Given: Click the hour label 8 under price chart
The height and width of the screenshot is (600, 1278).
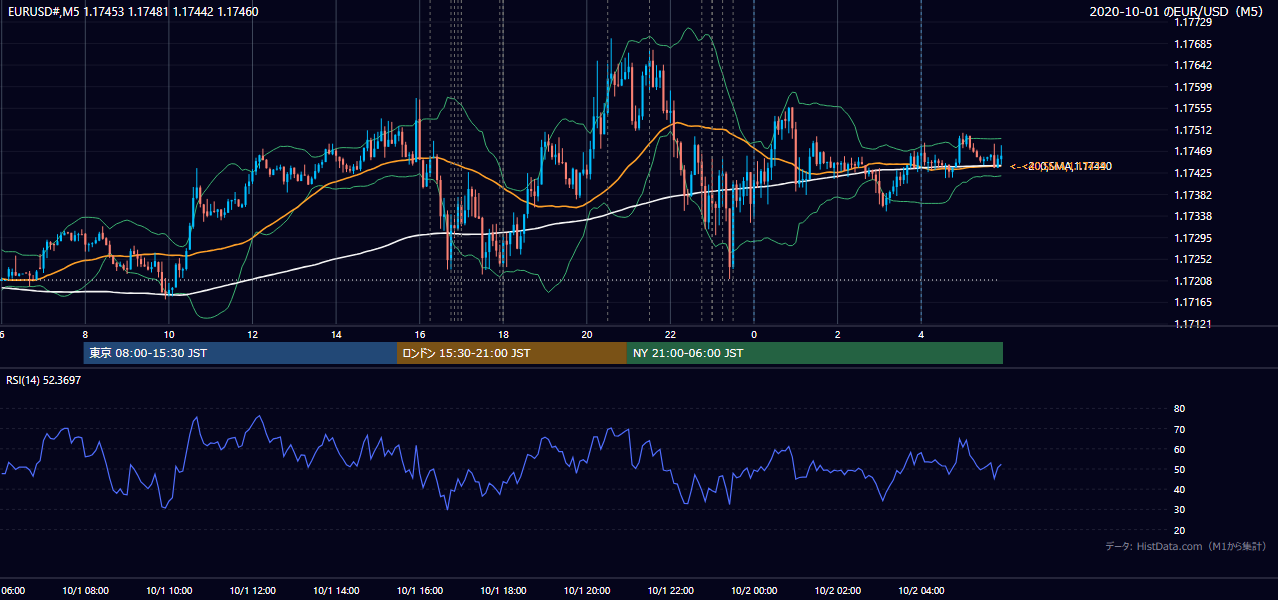Looking at the screenshot, I should [85, 335].
